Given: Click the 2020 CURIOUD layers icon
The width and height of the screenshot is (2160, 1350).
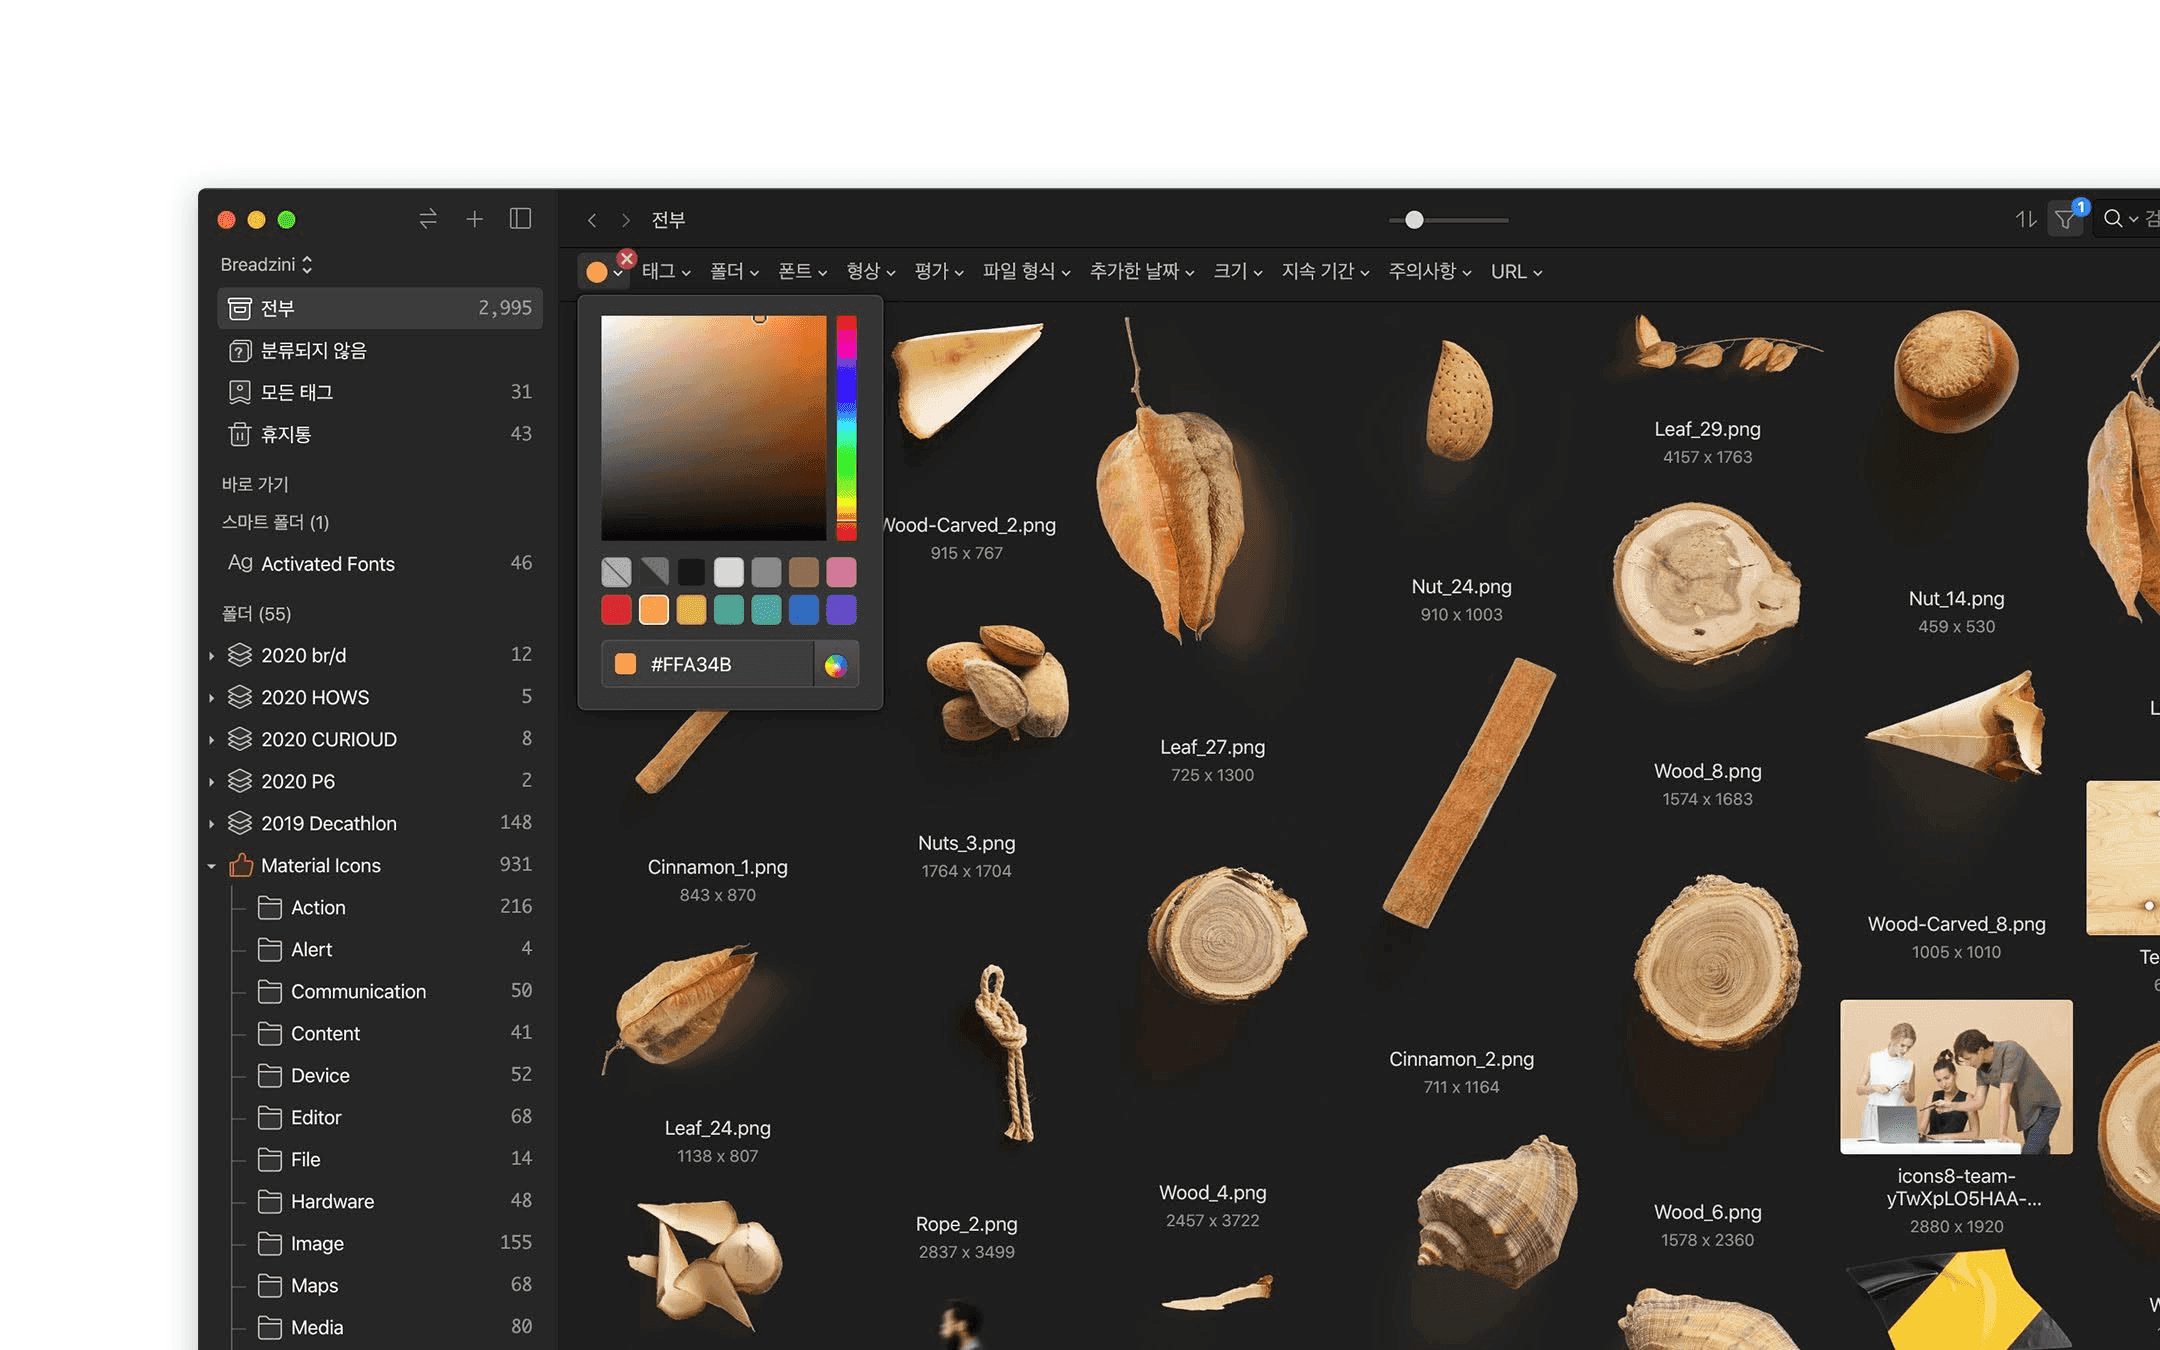Looking at the screenshot, I should pyautogui.click(x=240, y=739).
